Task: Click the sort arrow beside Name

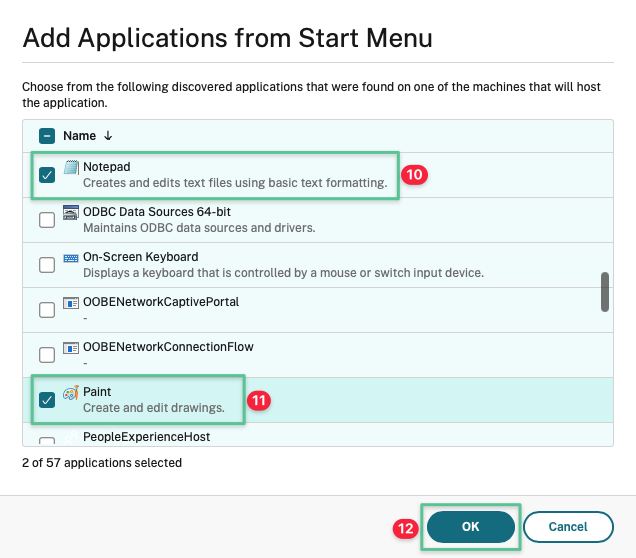Action: [x=108, y=136]
